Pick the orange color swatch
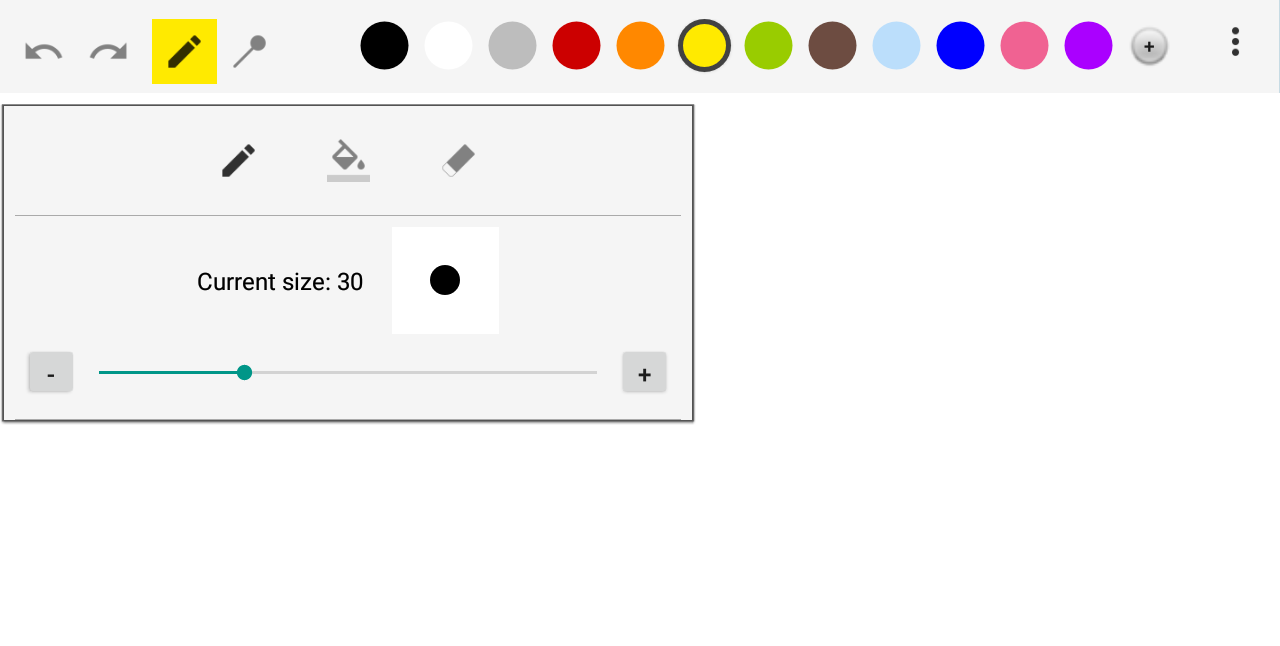Image resolution: width=1280 pixels, height=646 pixels. click(x=640, y=46)
